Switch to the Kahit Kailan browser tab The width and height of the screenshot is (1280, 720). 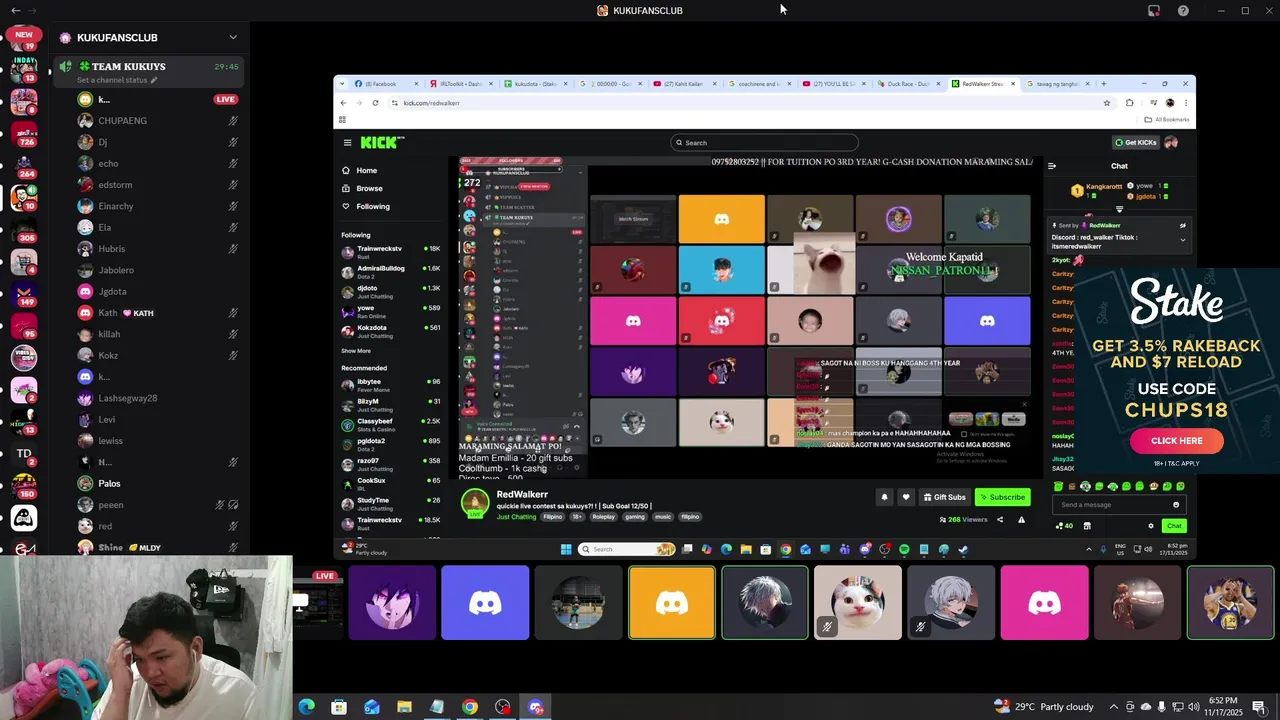686,84
